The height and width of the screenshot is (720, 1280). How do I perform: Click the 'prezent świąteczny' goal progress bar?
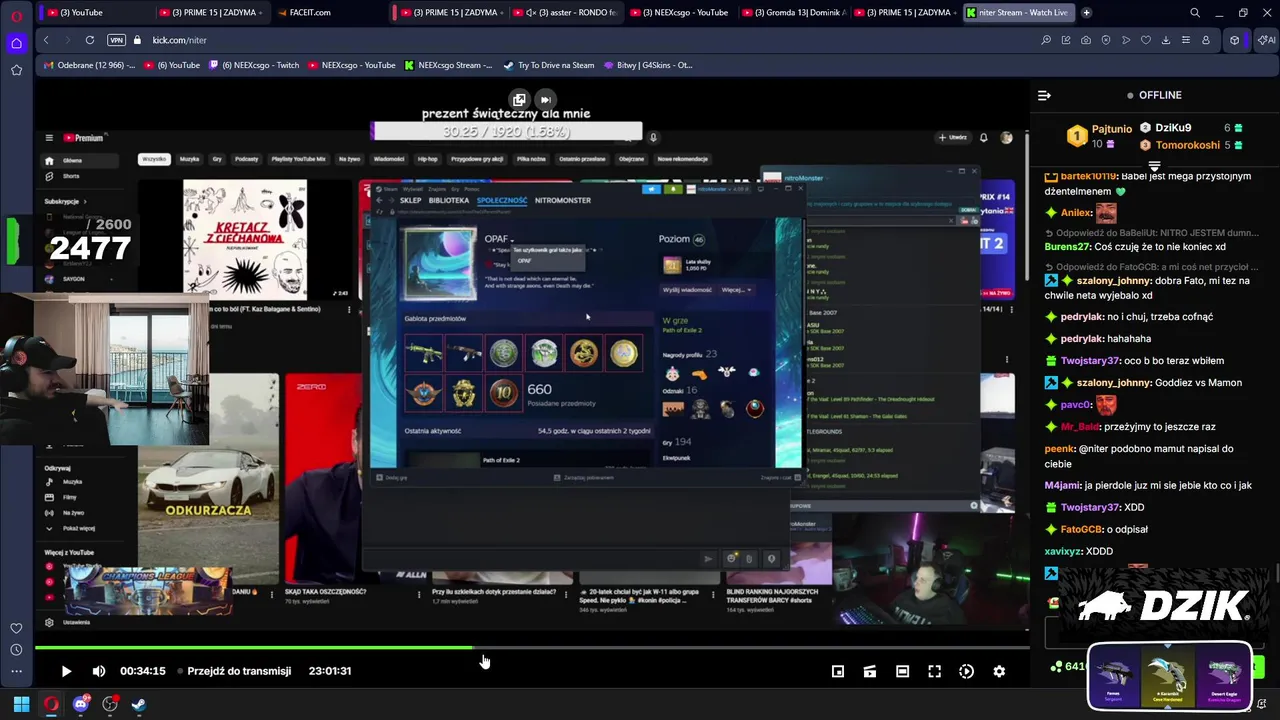coord(506,132)
